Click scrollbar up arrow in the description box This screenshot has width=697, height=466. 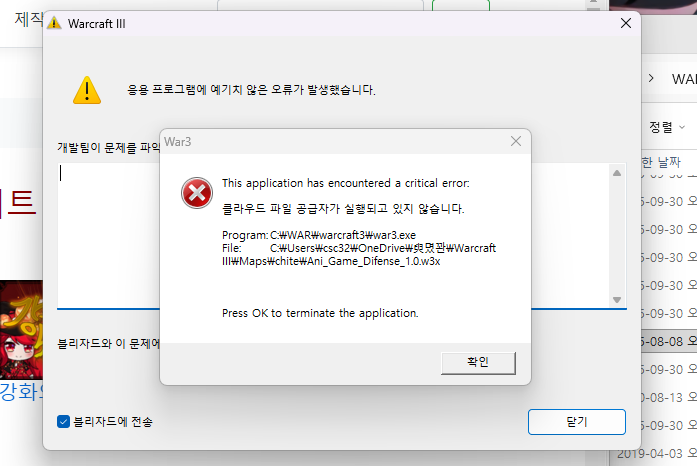click(x=617, y=172)
